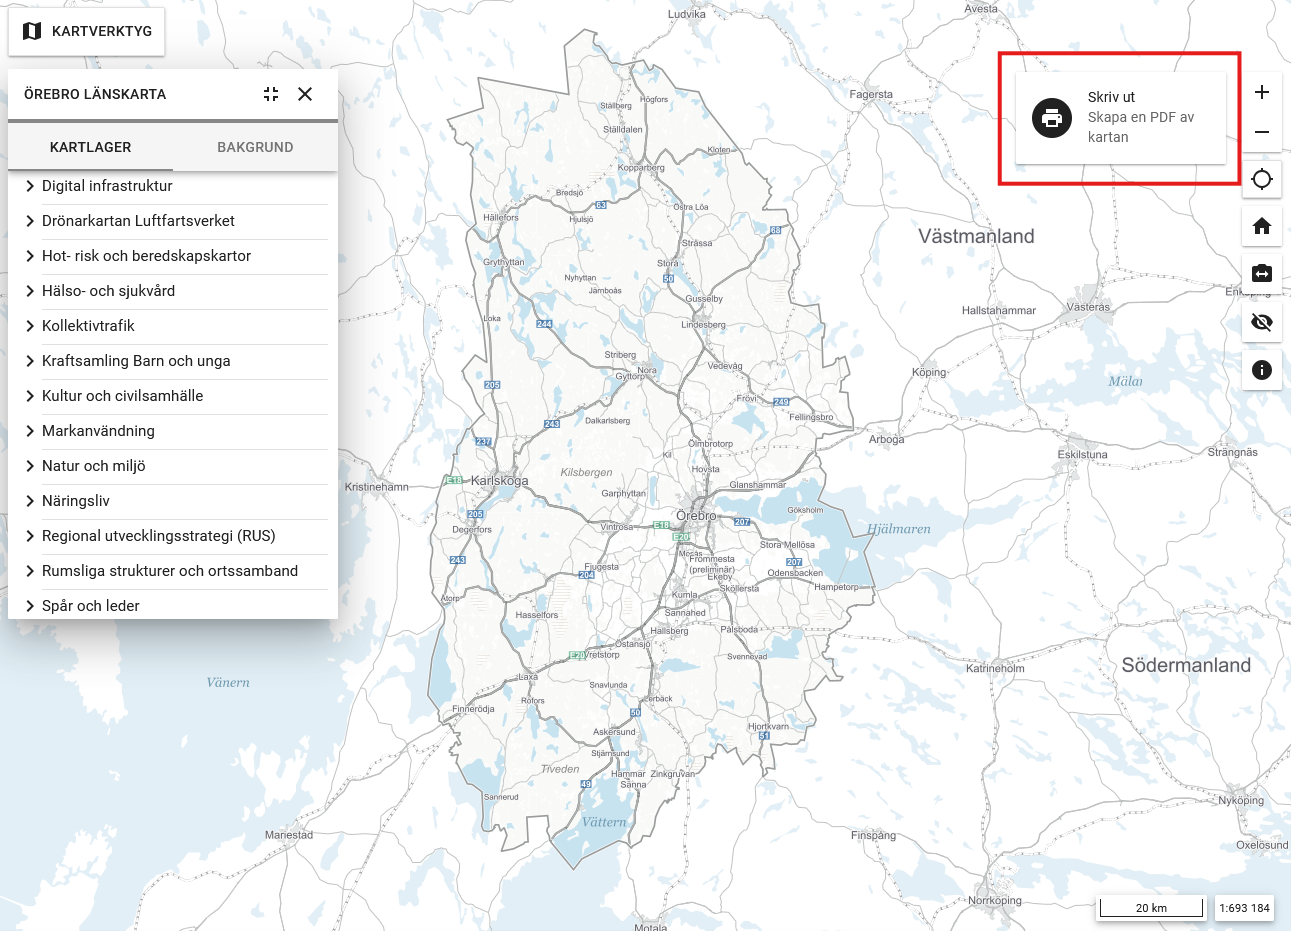Viewport: 1291px width, 931px height.
Task: Click the printer icon for Skriv ut
Action: [x=1051, y=118]
